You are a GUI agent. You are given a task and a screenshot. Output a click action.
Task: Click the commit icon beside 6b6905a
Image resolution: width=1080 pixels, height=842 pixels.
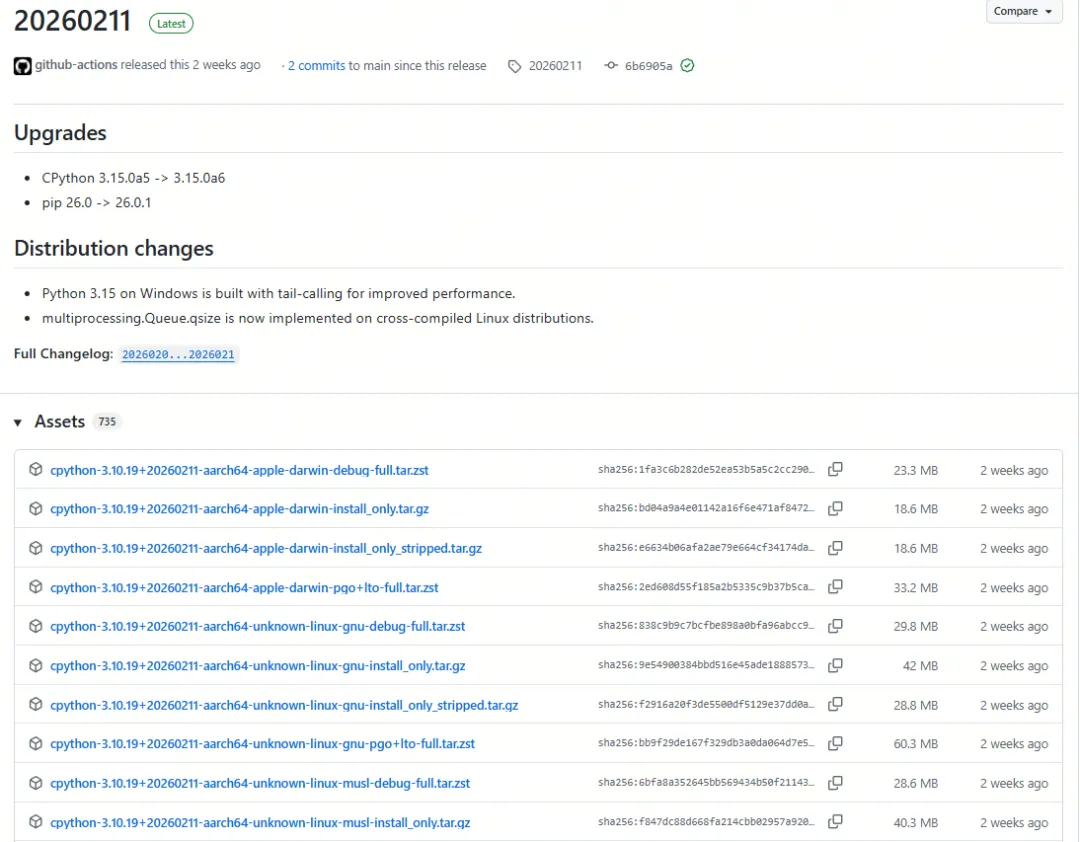point(611,65)
